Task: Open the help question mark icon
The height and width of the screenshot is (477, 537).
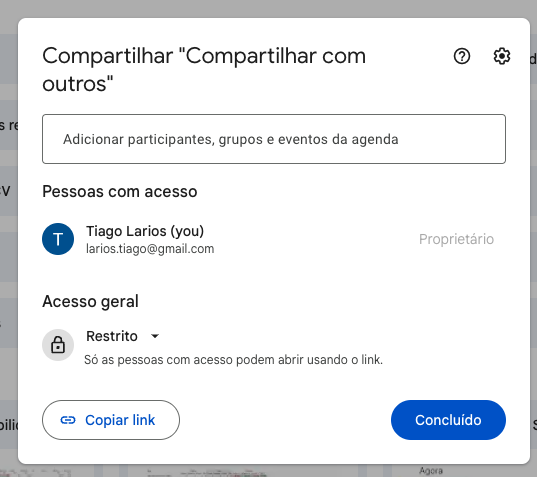Action: (x=462, y=56)
